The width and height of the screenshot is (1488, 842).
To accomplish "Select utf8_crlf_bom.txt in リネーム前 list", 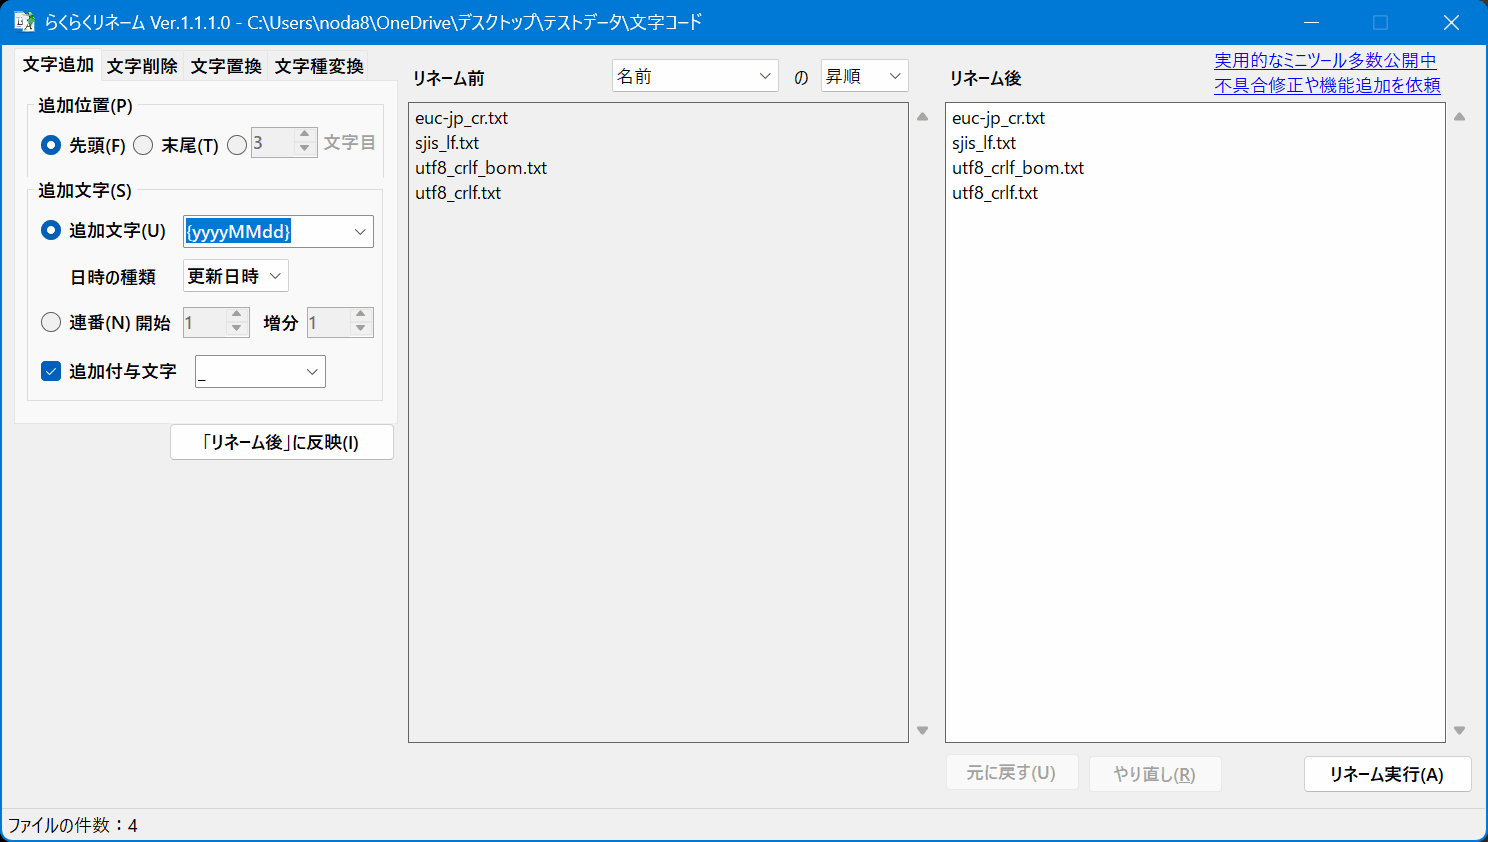I will point(481,168).
